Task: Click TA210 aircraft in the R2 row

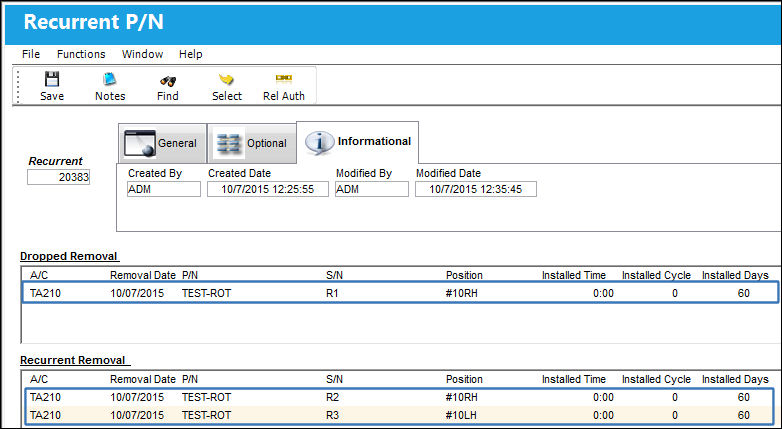Action: click(45, 398)
